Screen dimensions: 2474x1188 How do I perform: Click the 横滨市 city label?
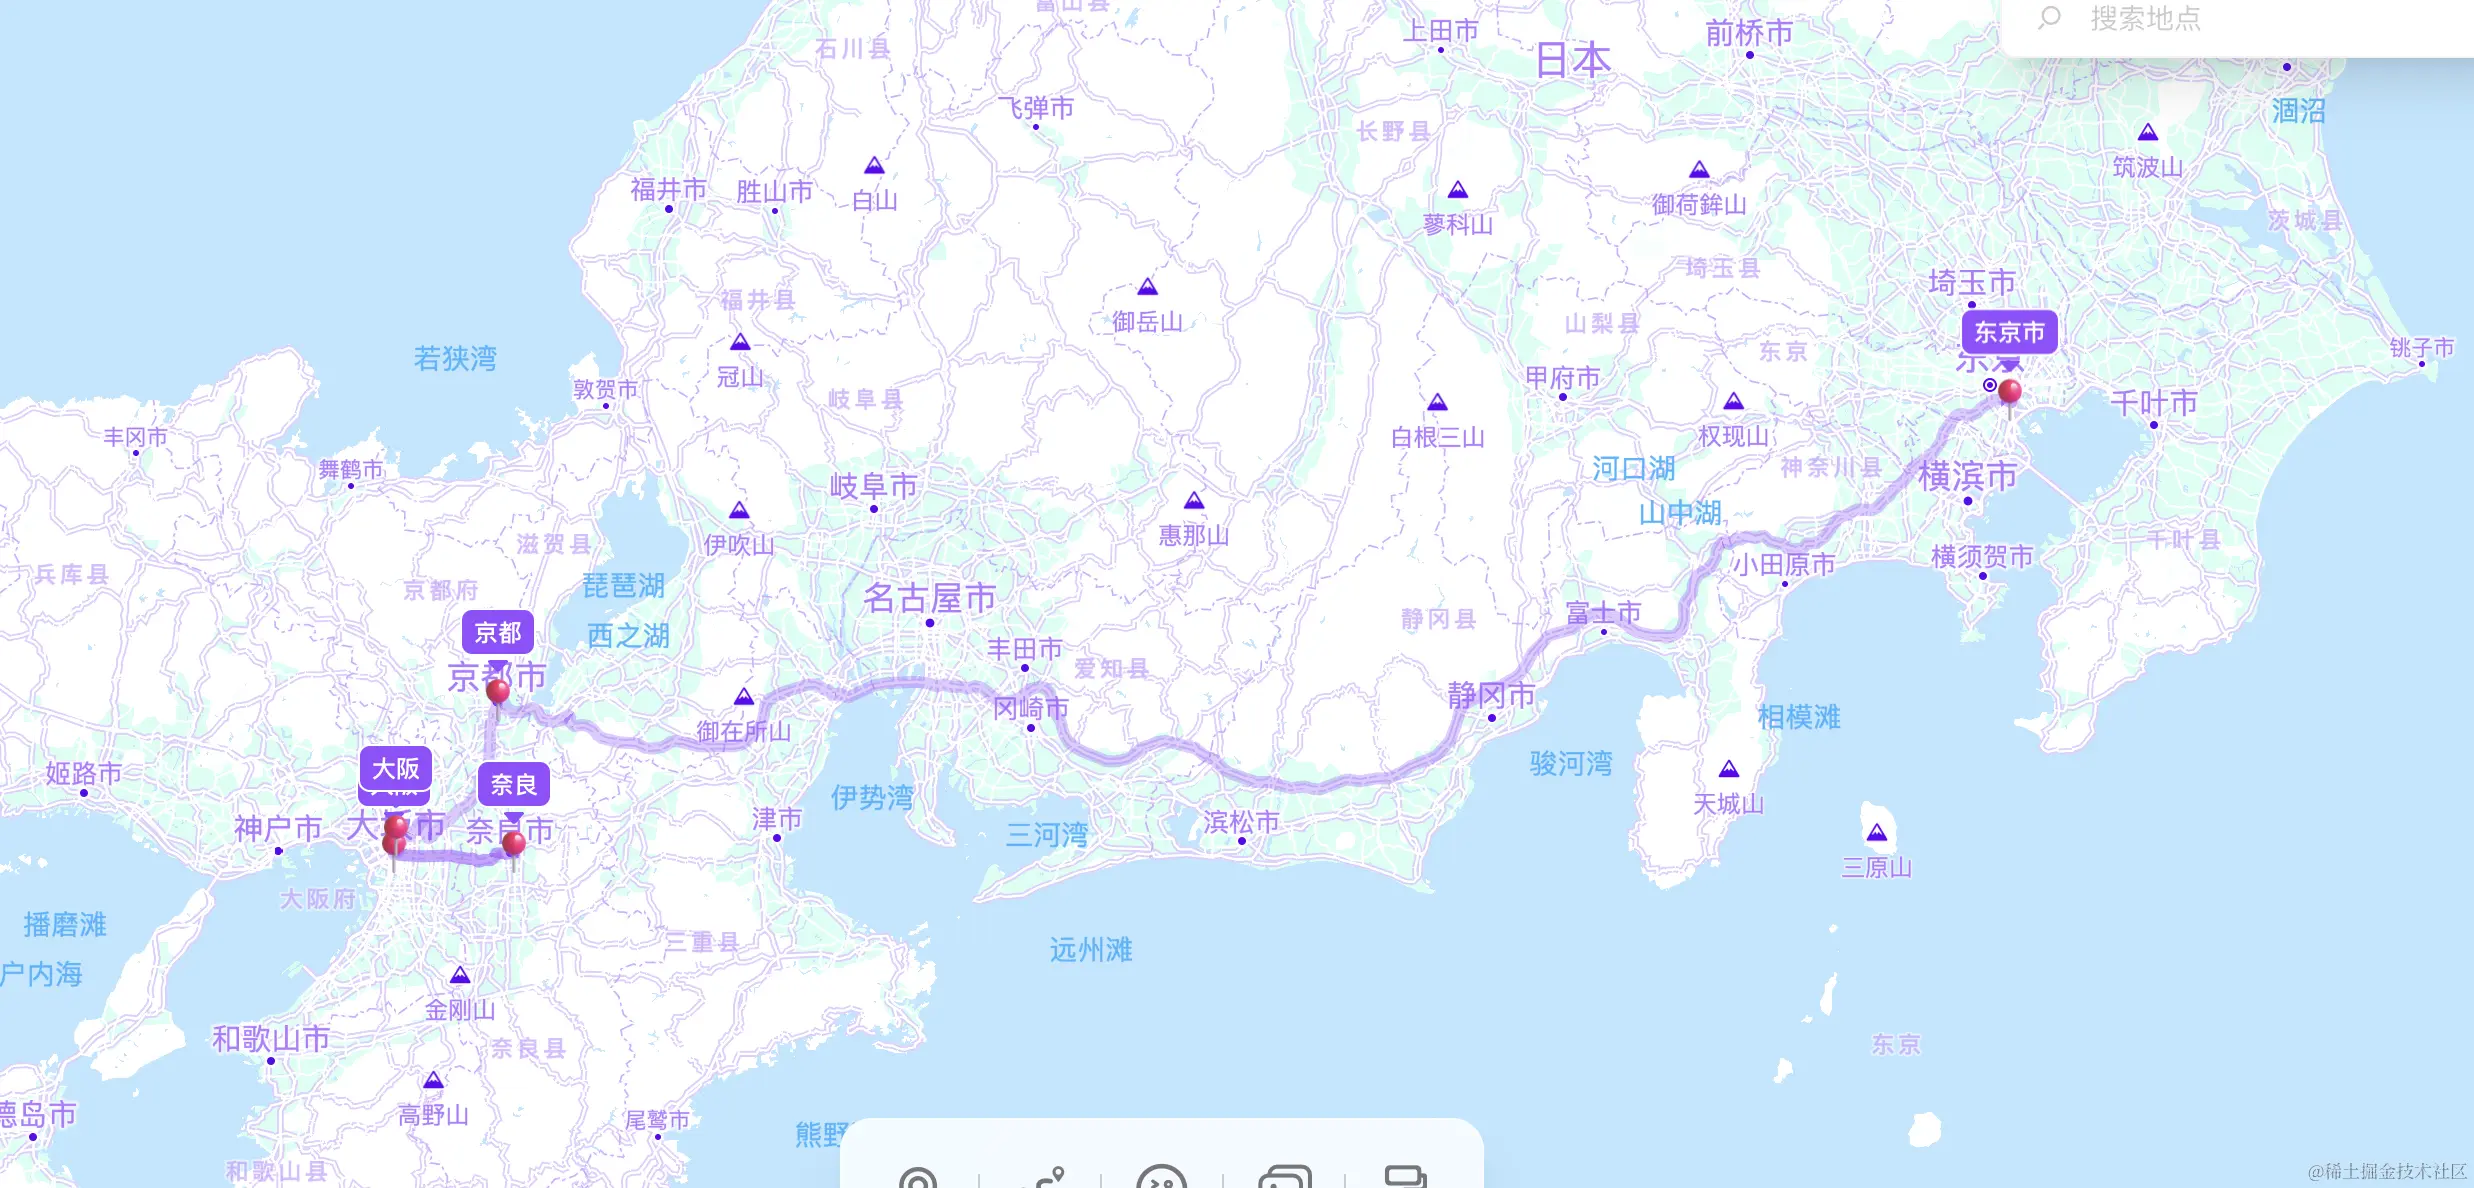(x=1967, y=476)
